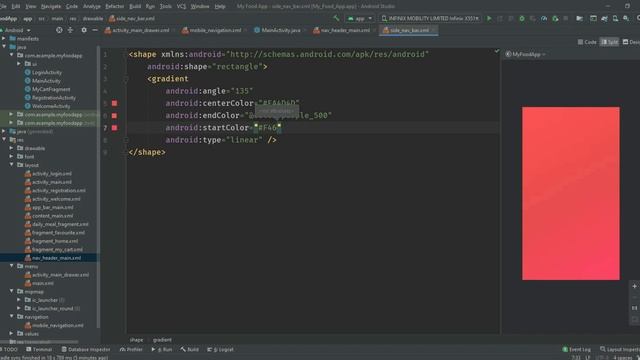Open the Build tool window

coord(190,349)
